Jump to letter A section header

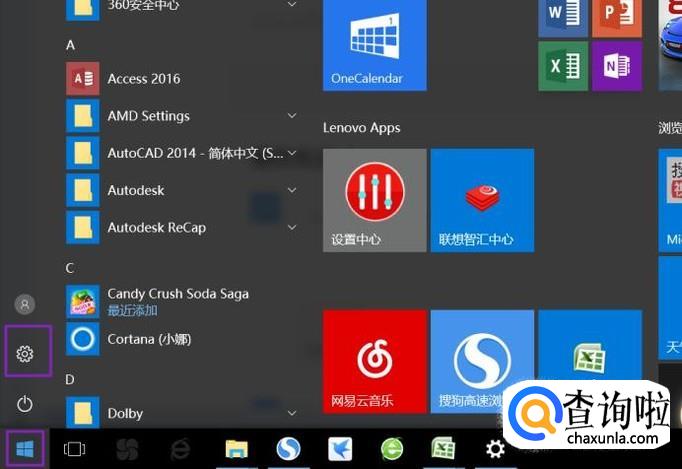pyautogui.click(x=70, y=45)
